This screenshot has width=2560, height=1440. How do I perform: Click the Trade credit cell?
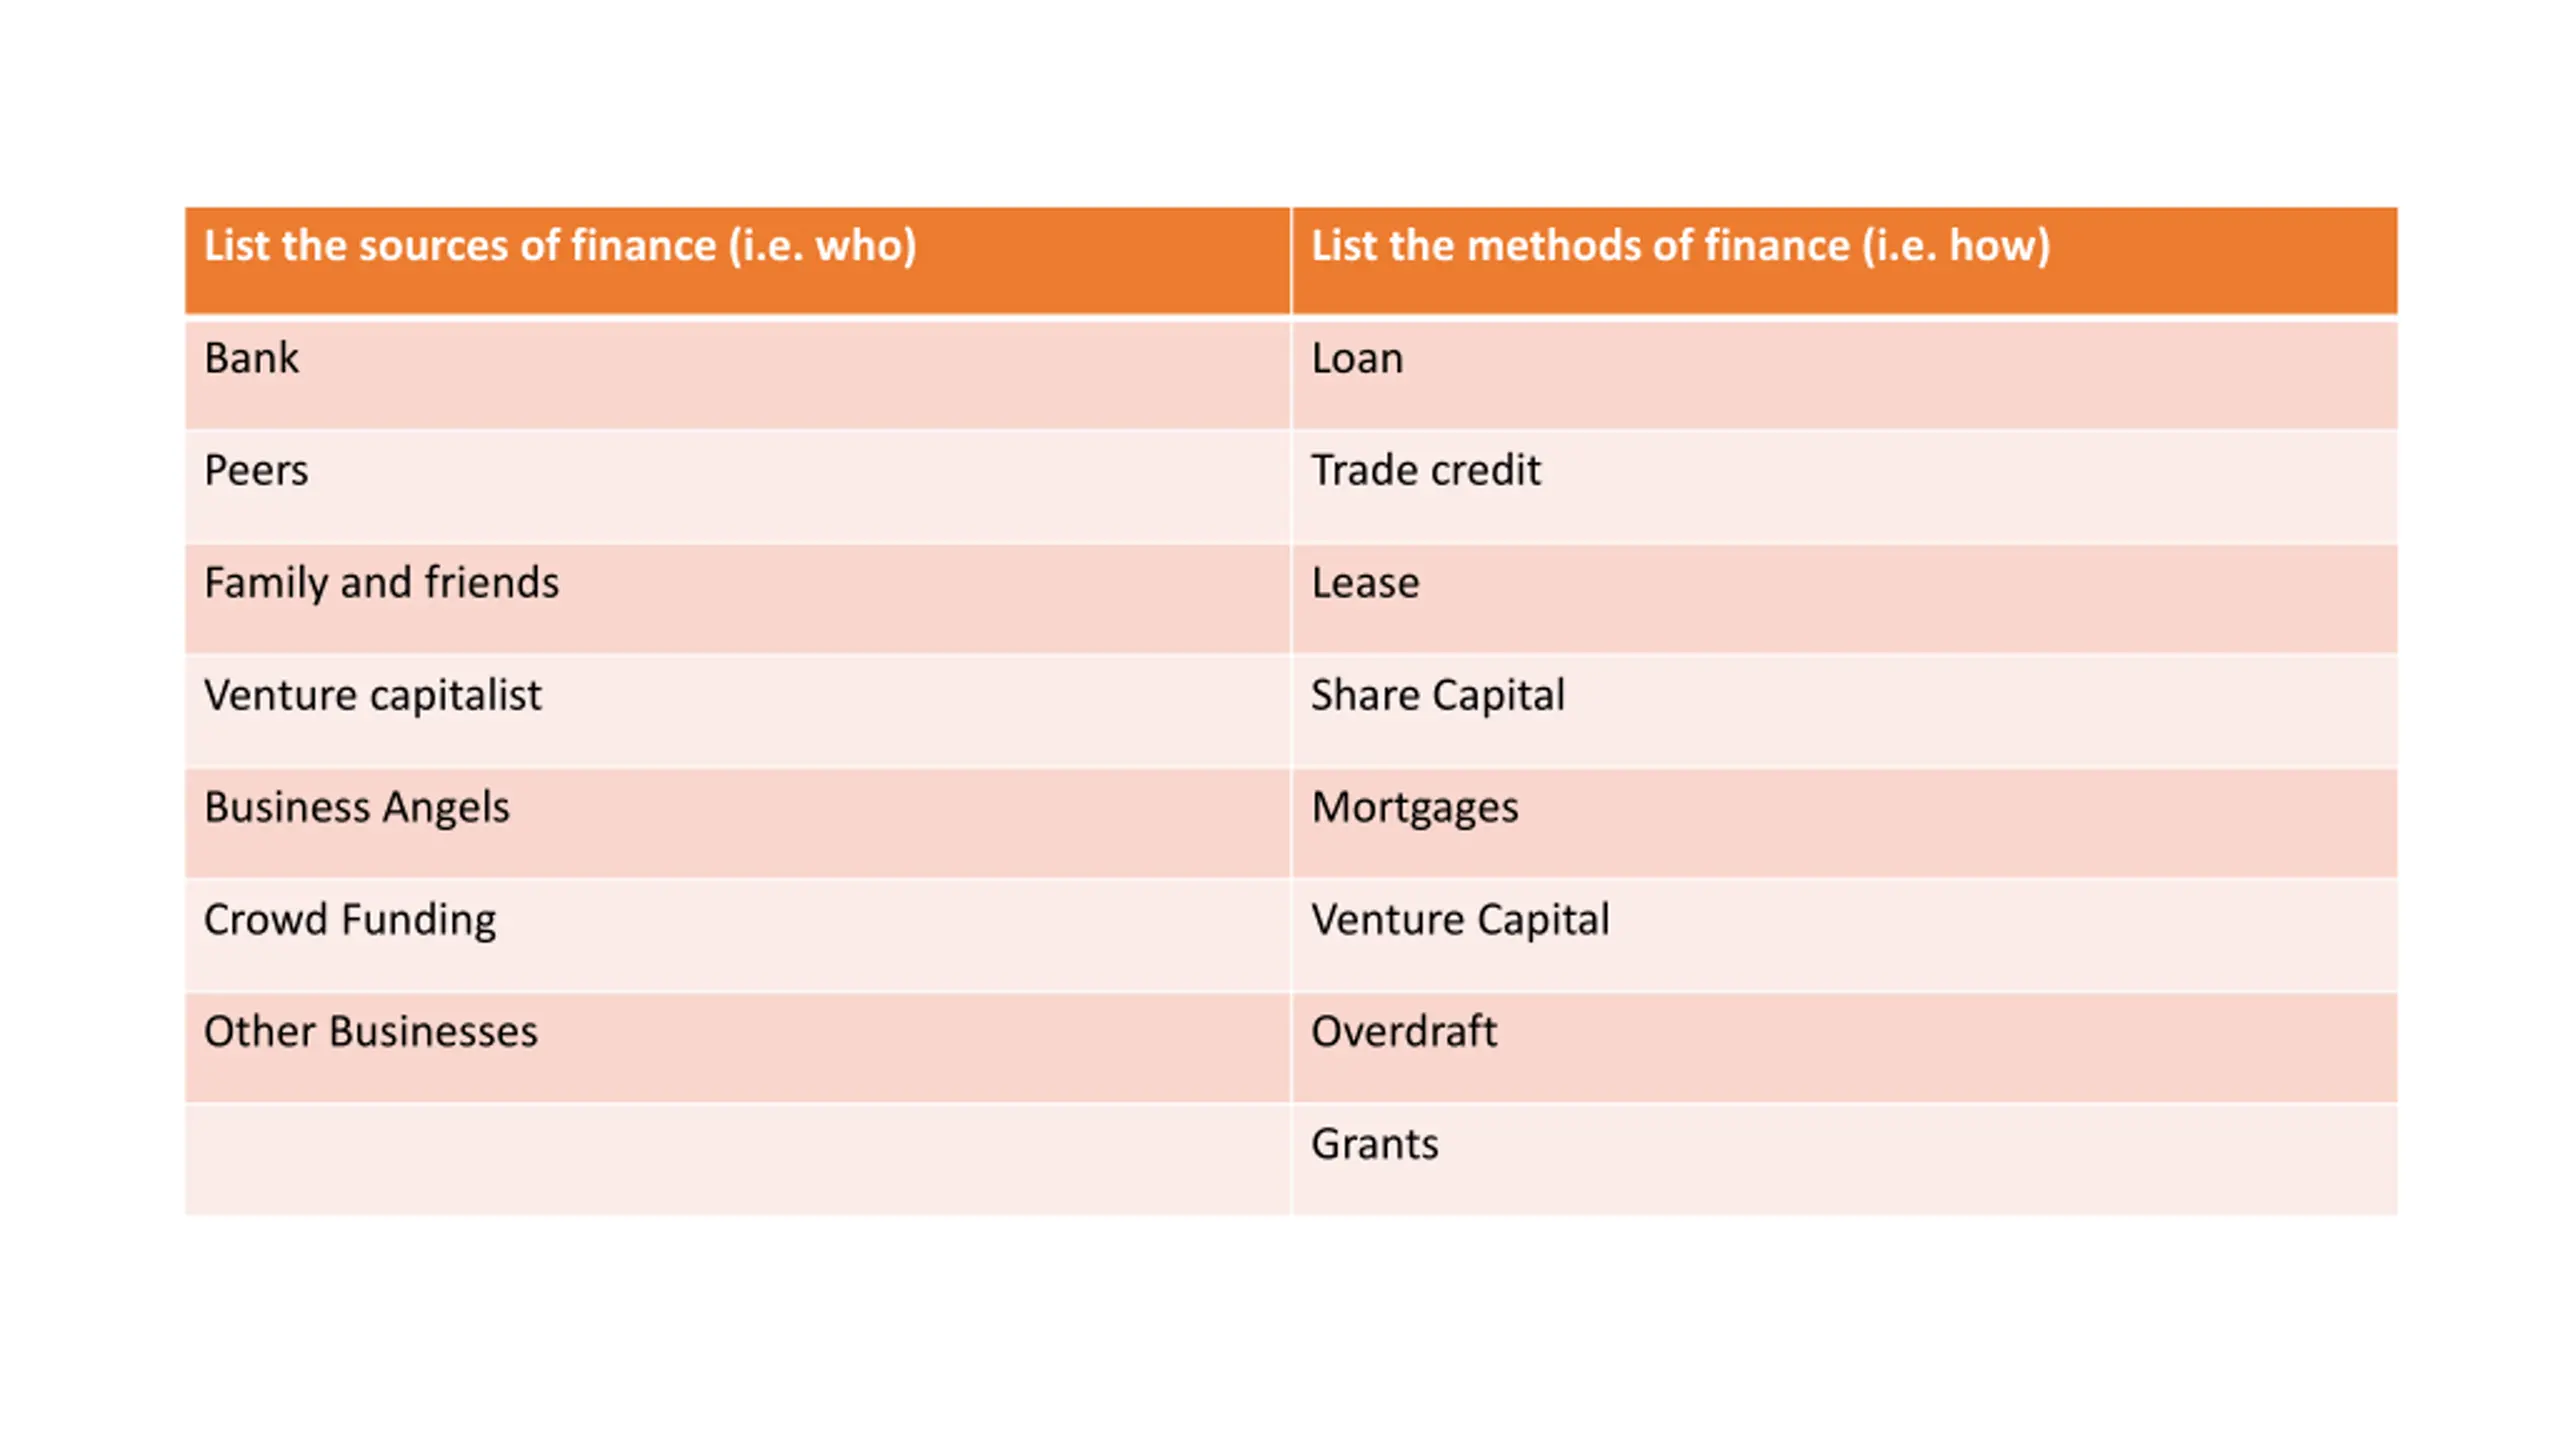1844,487
